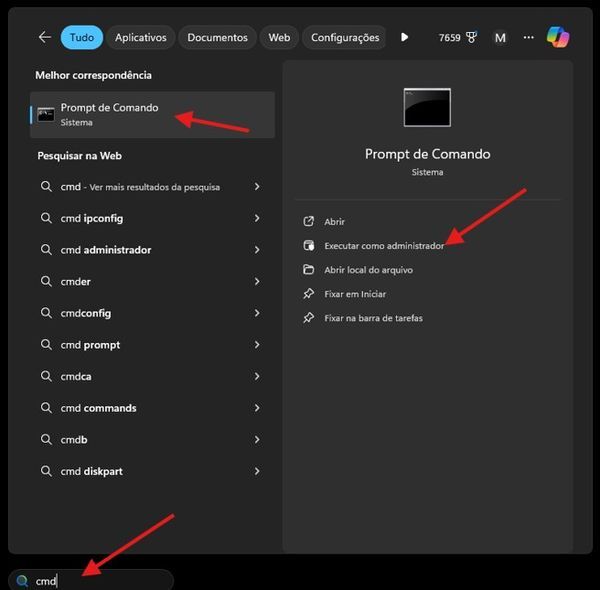Expand the cmd diskpart suggestion chevron
This screenshot has height=590, width=600.
pyautogui.click(x=257, y=471)
